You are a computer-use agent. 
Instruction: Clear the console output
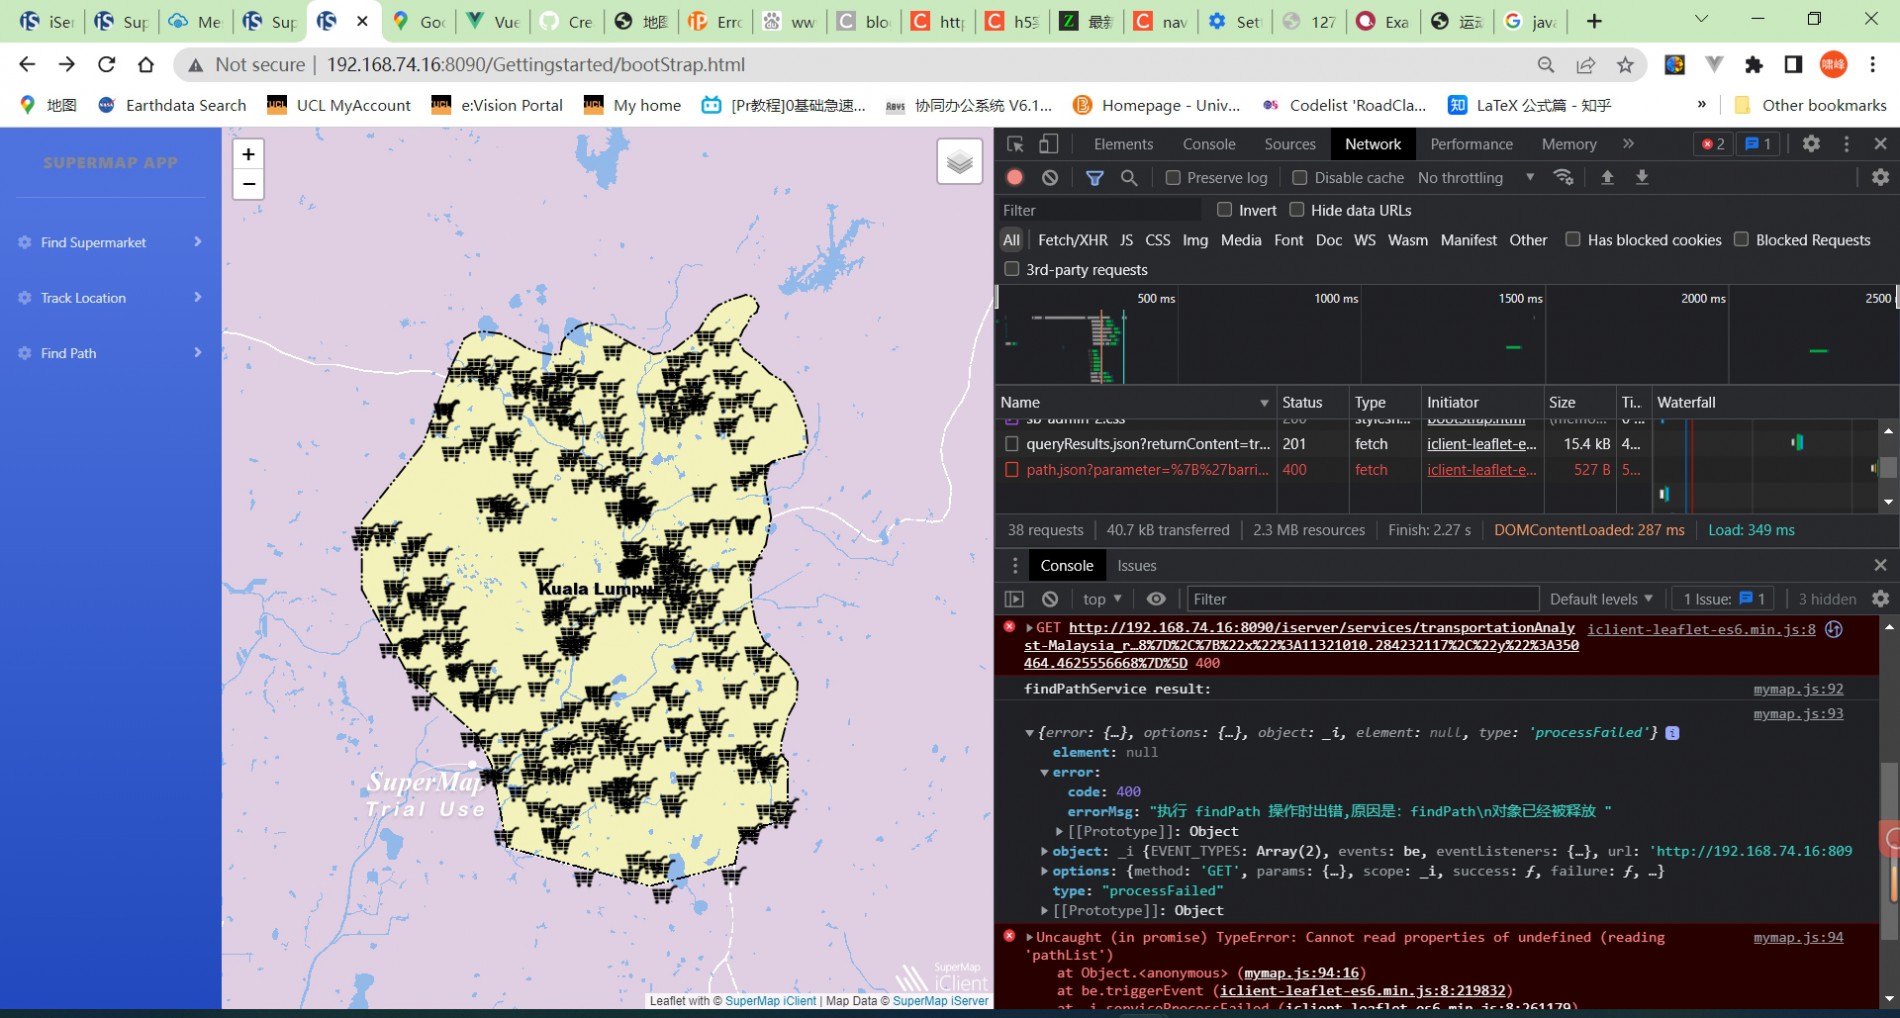coord(1050,599)
